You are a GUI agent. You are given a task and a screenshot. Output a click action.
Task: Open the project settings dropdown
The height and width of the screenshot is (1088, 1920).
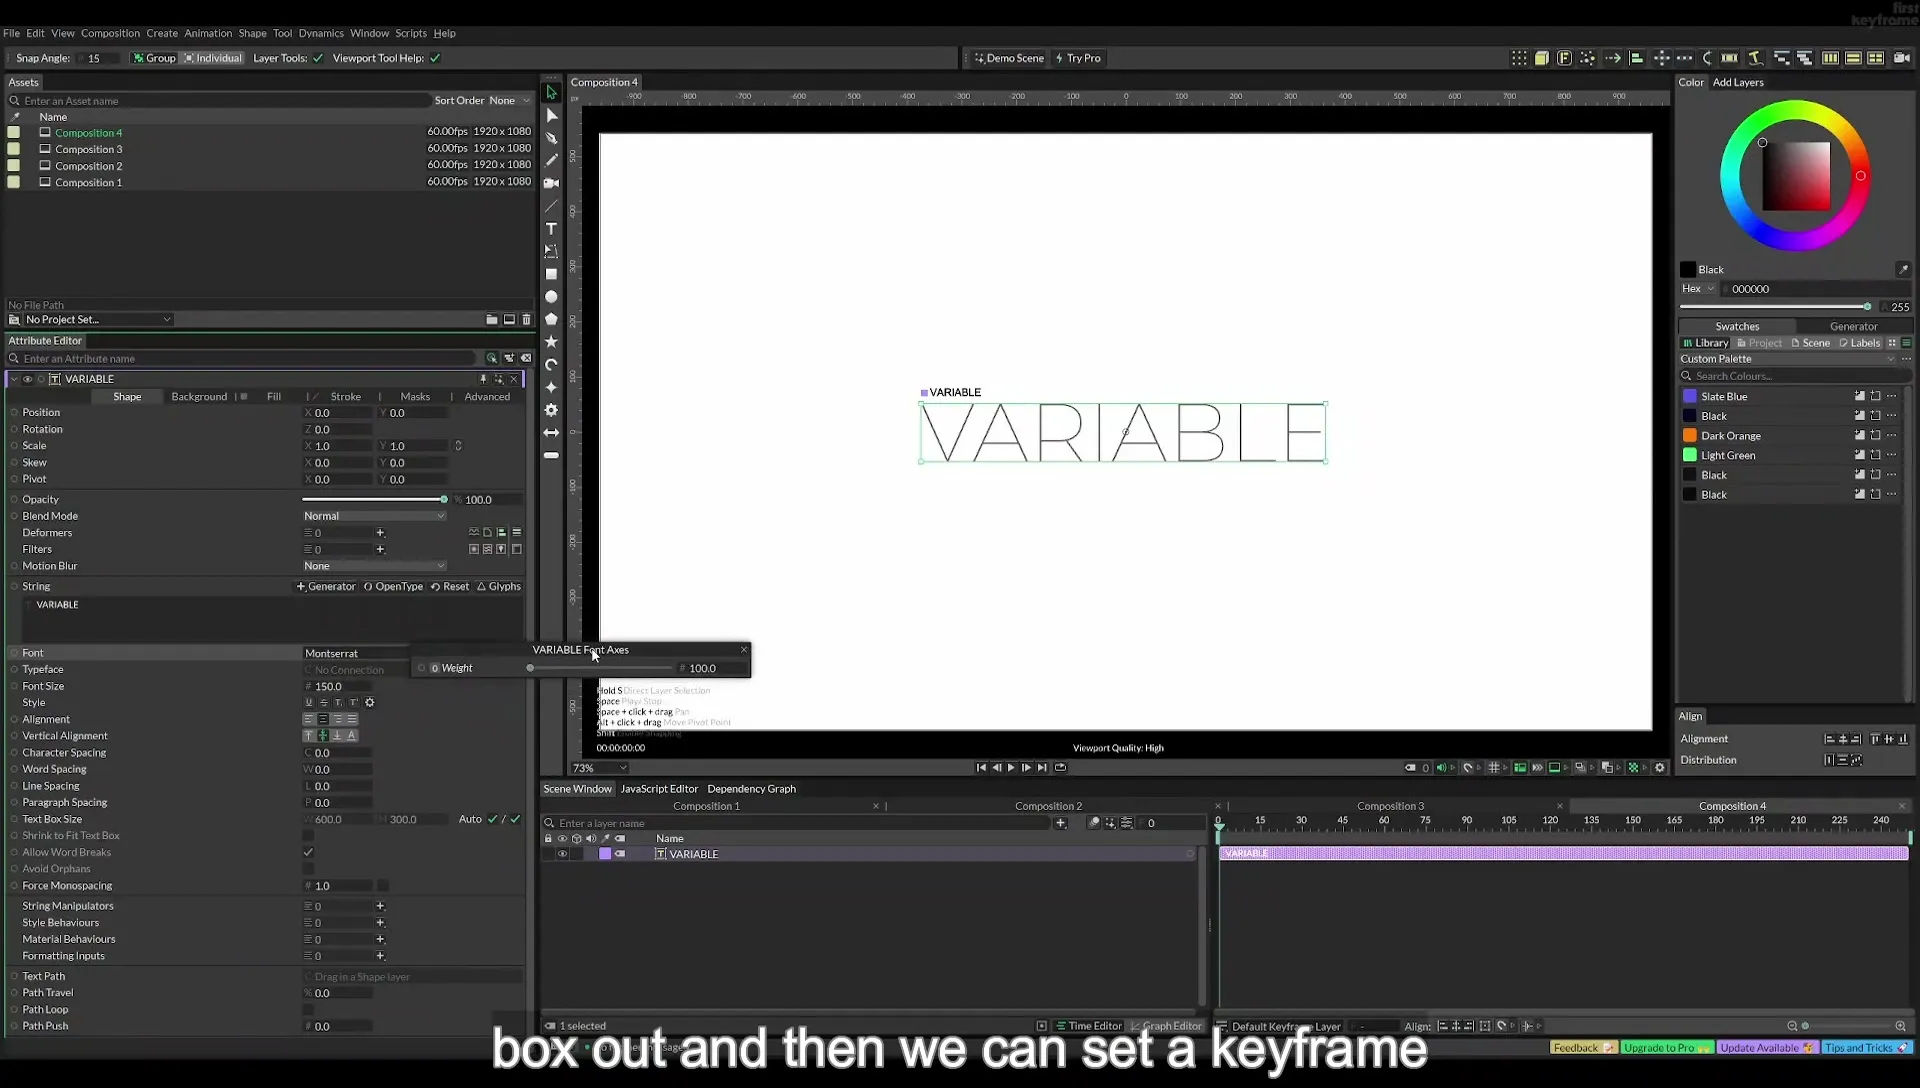pos(98,320)
